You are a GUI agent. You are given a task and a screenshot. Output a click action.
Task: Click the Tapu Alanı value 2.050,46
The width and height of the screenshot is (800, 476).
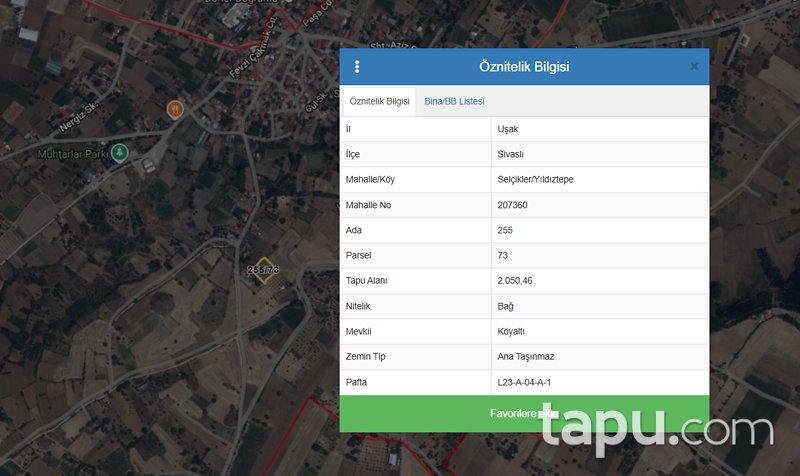click(515, 281)
